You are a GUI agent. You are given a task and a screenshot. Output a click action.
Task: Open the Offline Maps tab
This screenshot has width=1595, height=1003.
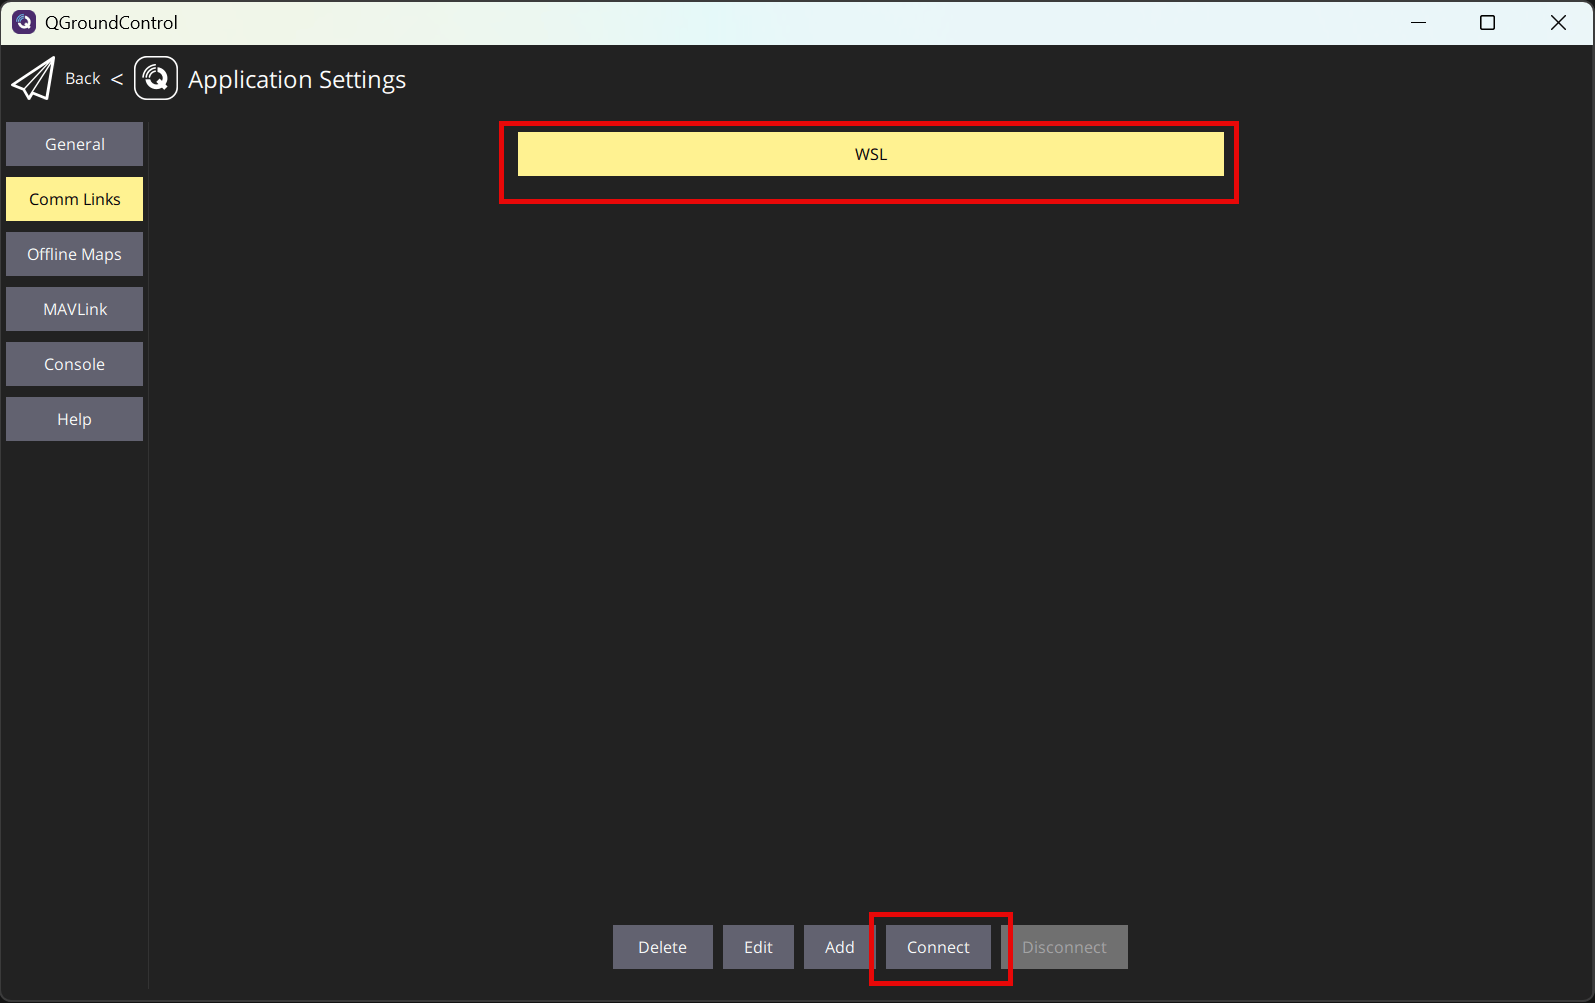pyautogui.click(x=75, y=254)
